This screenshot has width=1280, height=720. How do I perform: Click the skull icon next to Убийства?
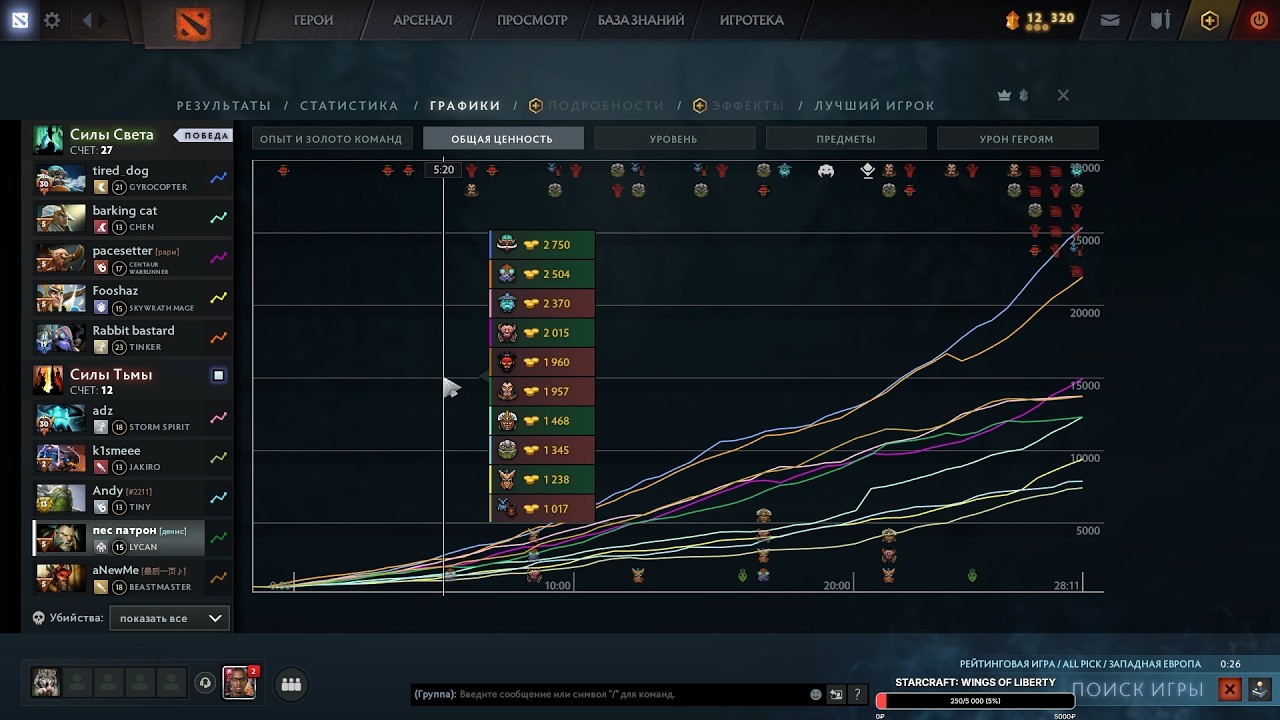coord(39,618)
